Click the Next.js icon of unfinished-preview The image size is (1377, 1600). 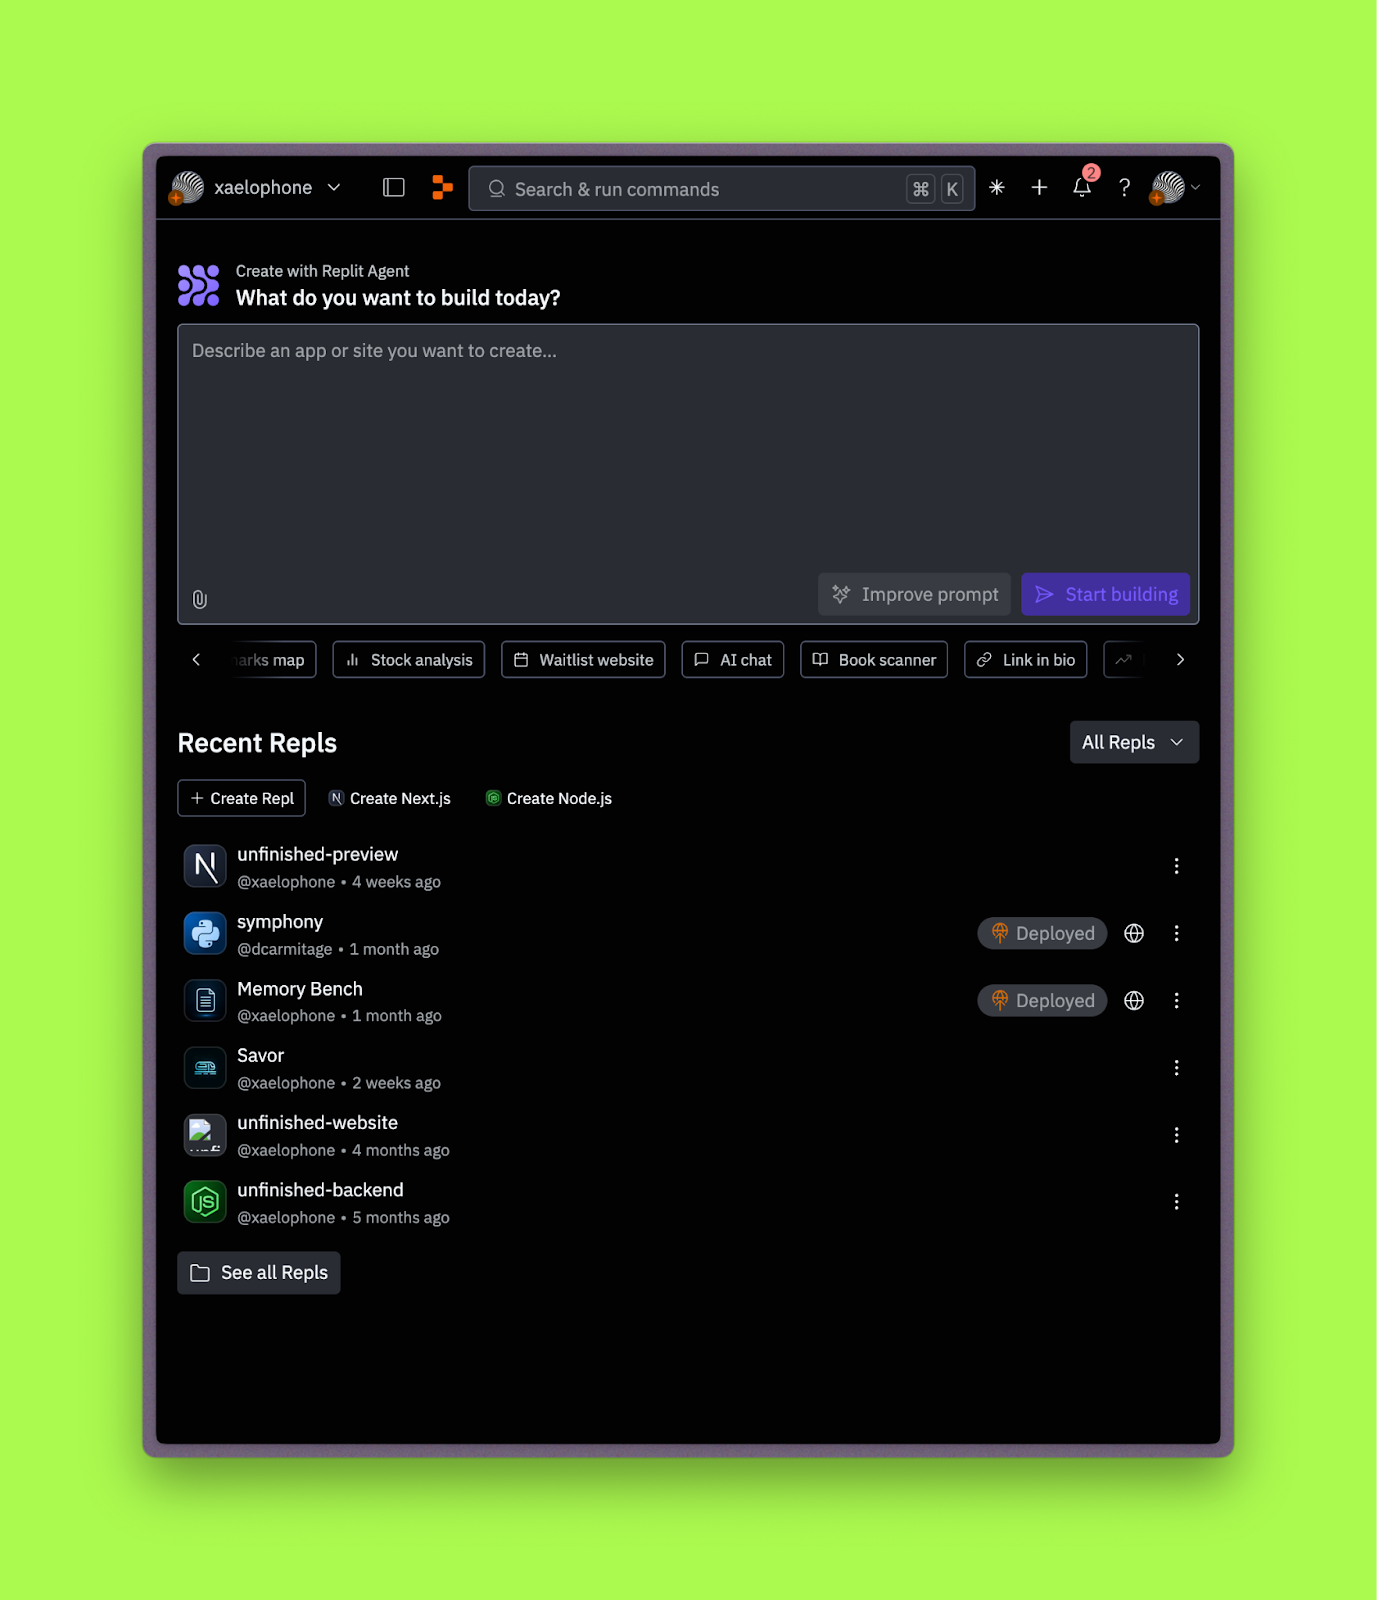205,866
